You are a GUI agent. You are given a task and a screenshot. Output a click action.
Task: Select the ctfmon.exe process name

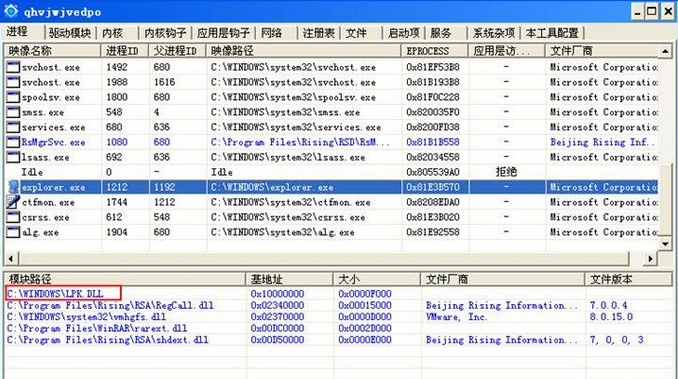[x=48, y=202]
